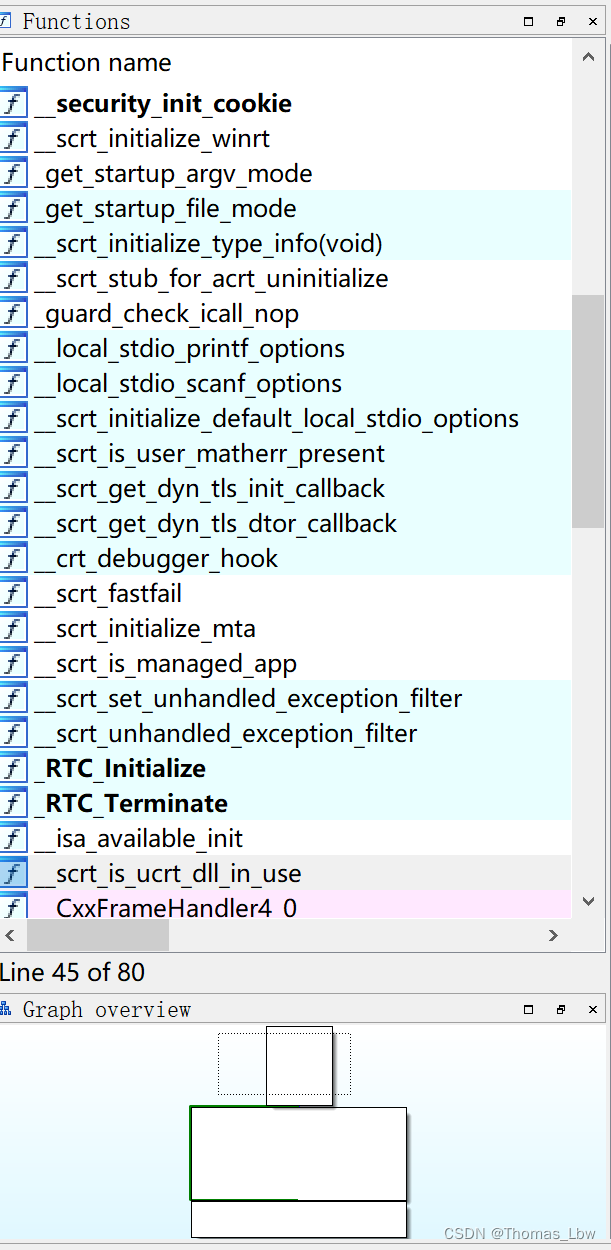Screen dimensions: 611x1250
Task: Click the f icon beside _RTC_Initialize
Action: coord(11,768)
